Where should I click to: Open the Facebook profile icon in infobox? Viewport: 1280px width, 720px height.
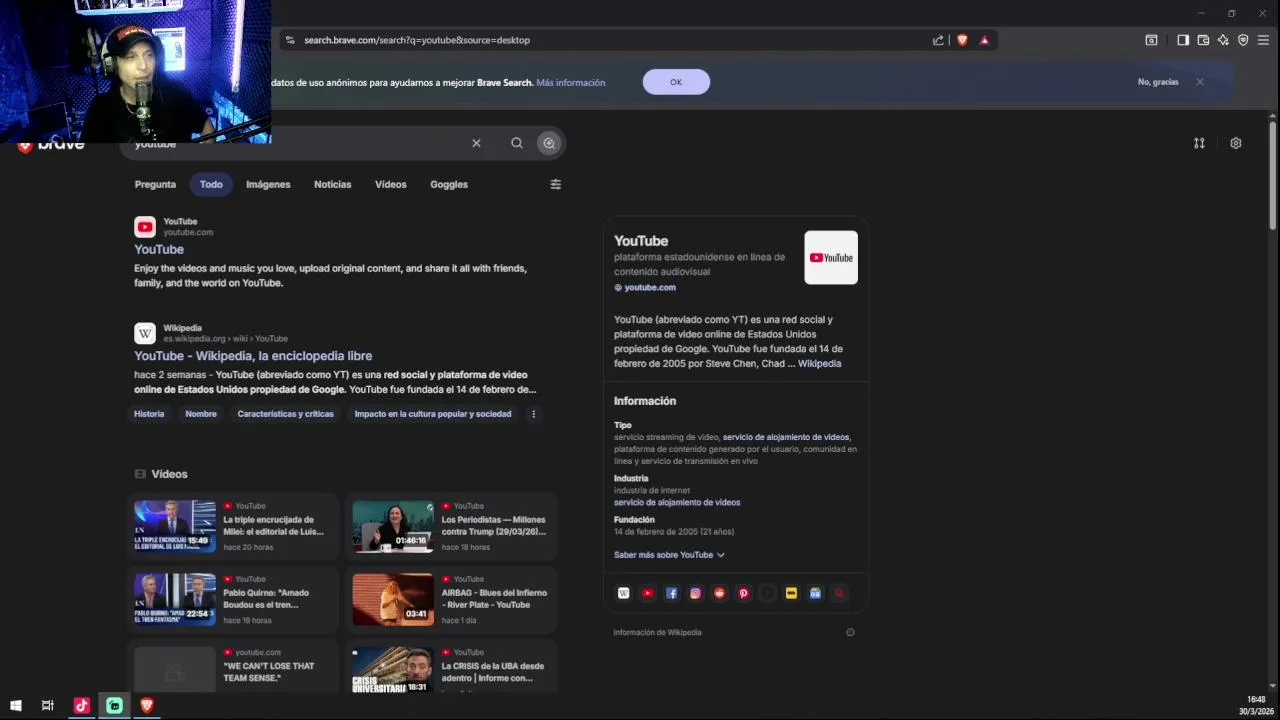(x=672, y=593)
